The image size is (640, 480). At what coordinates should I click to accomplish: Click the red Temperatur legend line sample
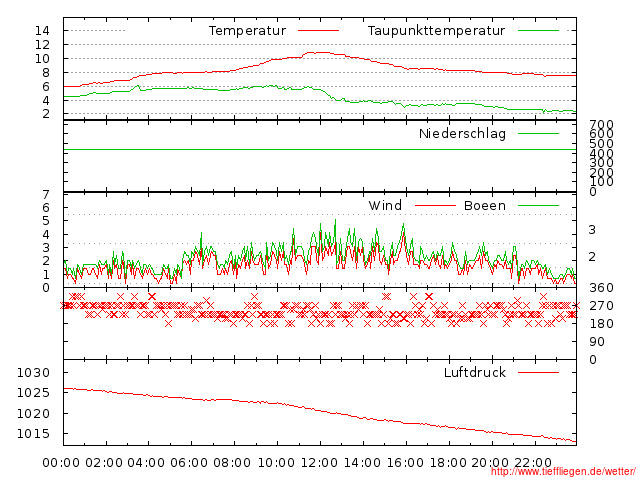318,31
